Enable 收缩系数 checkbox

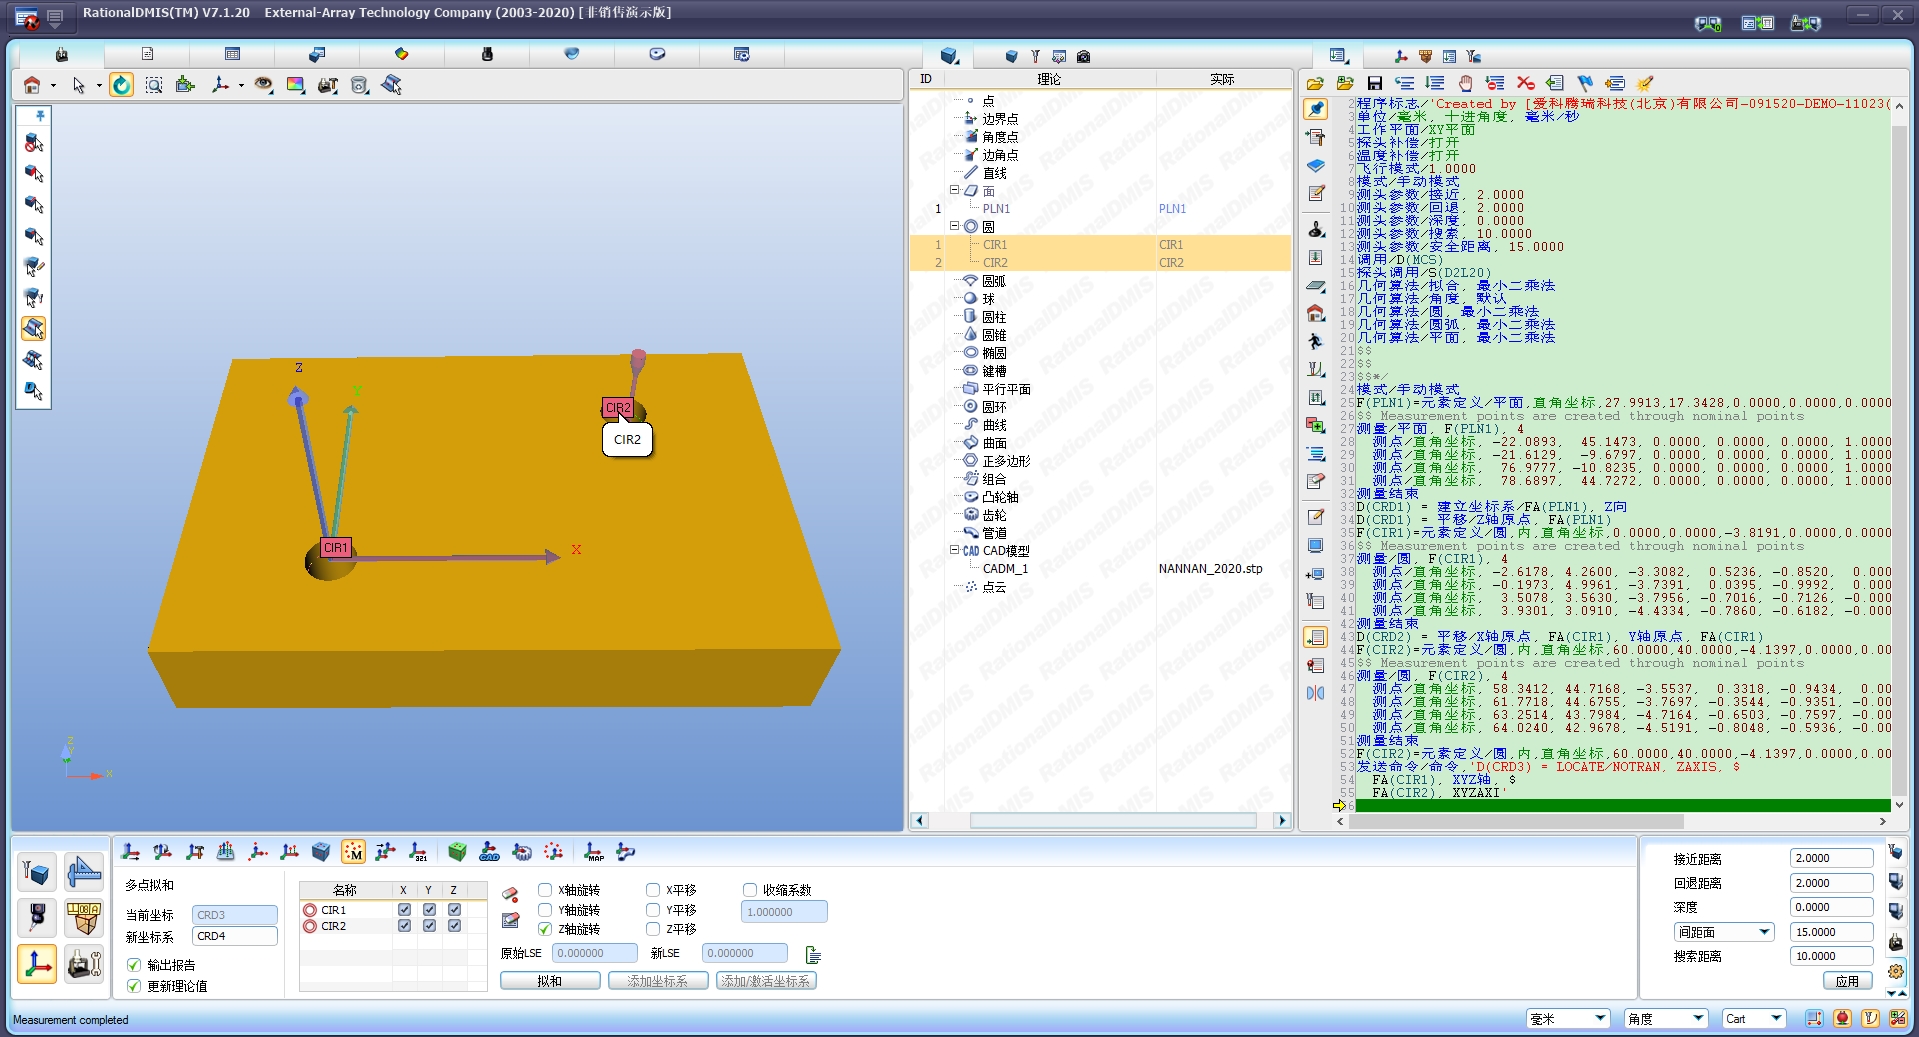[x=750, y=890]
